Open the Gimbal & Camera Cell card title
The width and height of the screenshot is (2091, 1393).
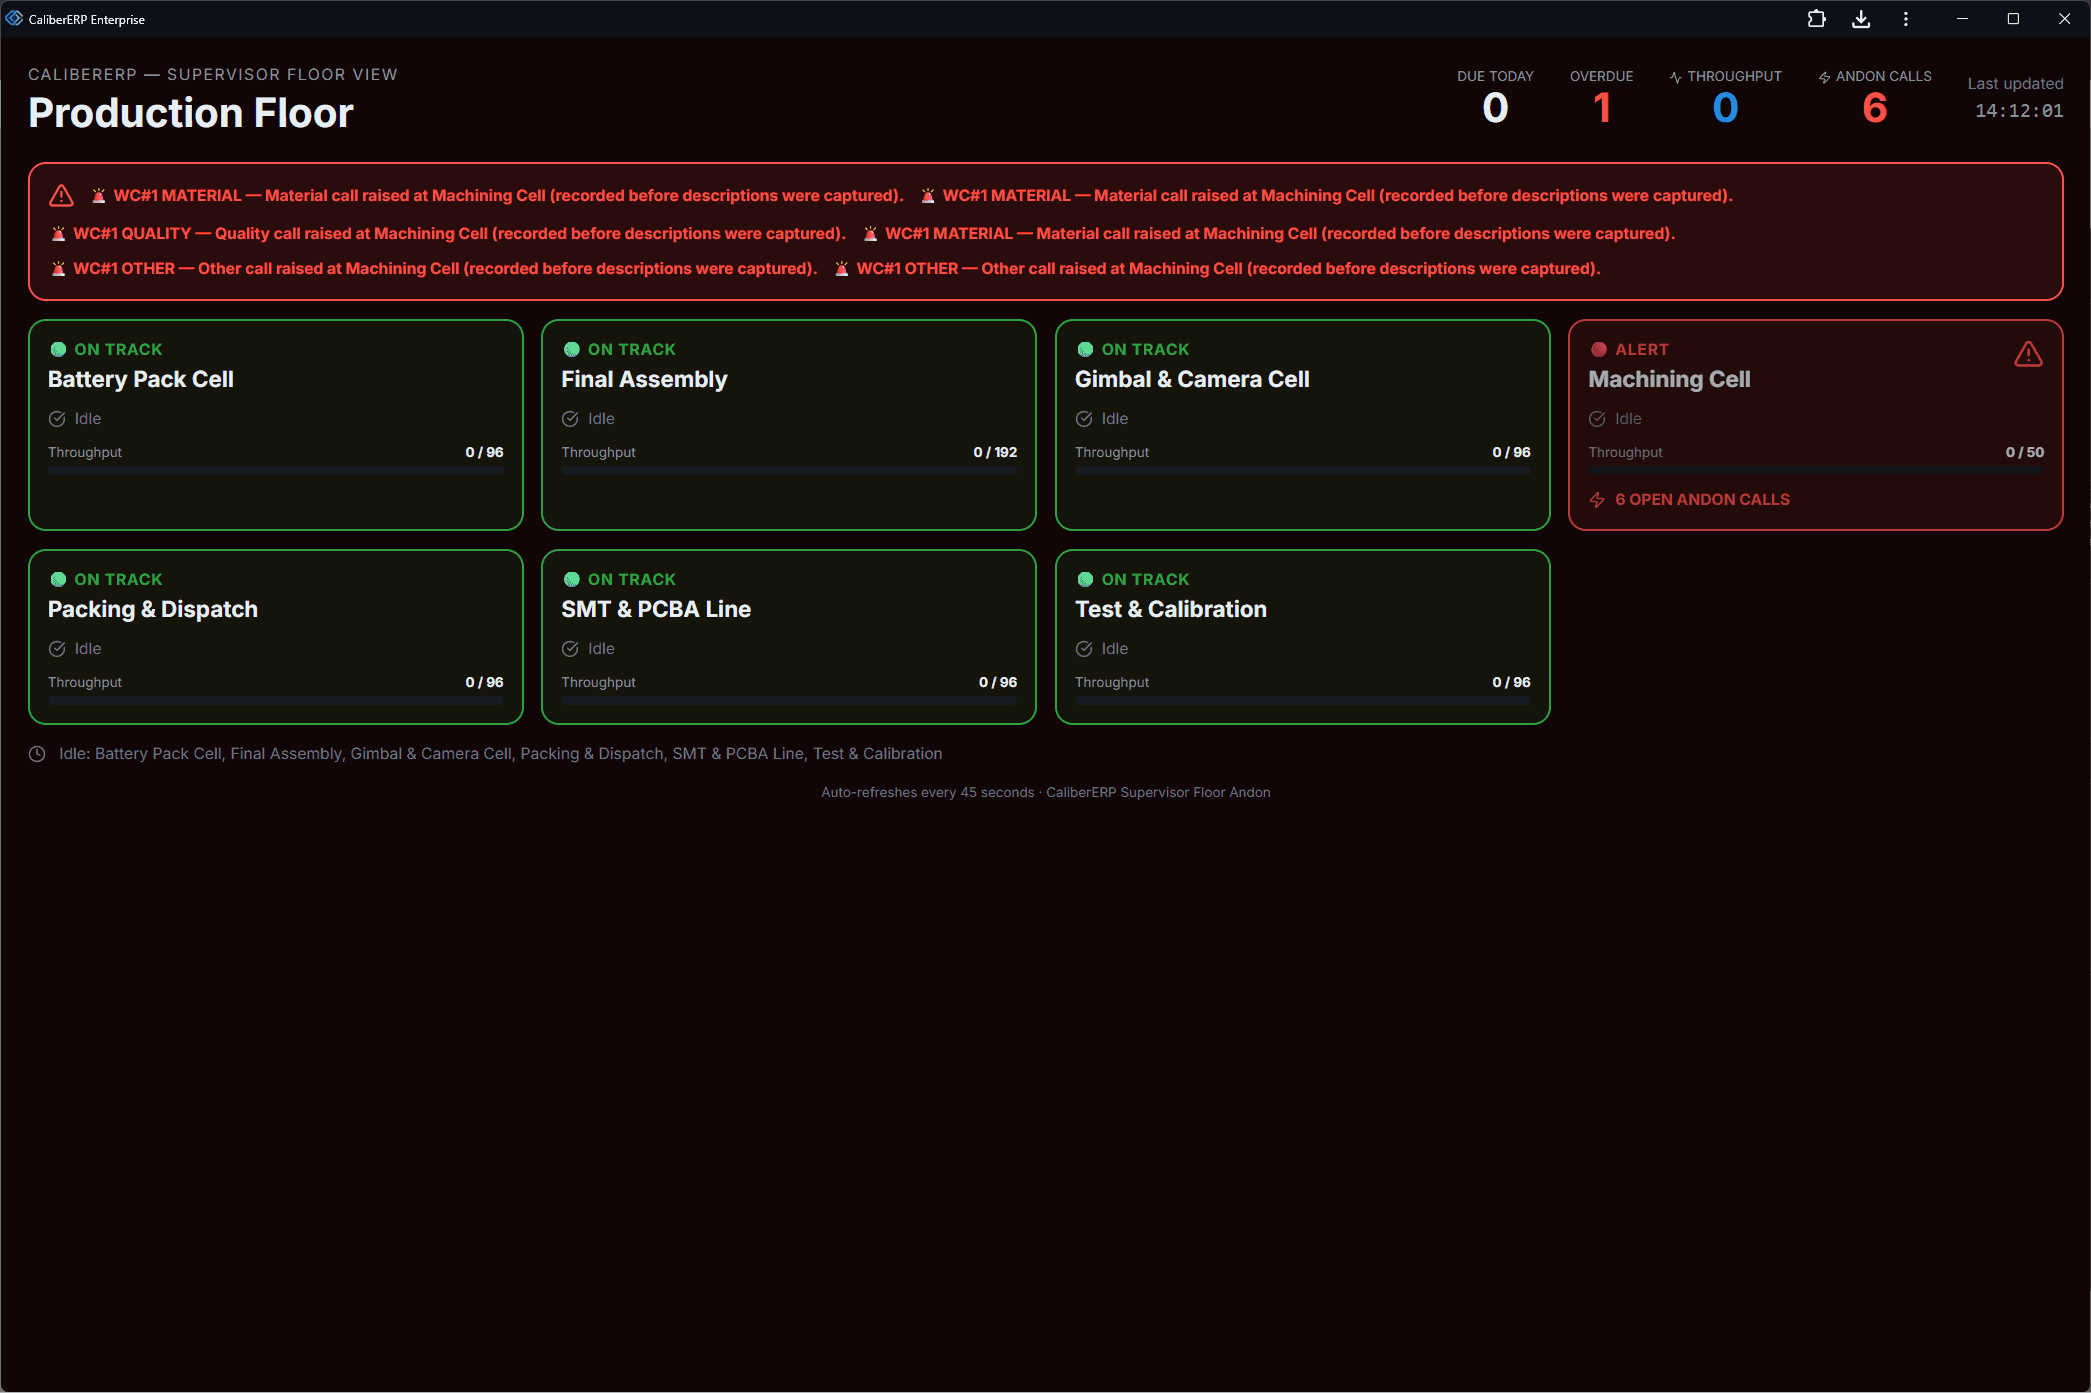click(1192, 380)
